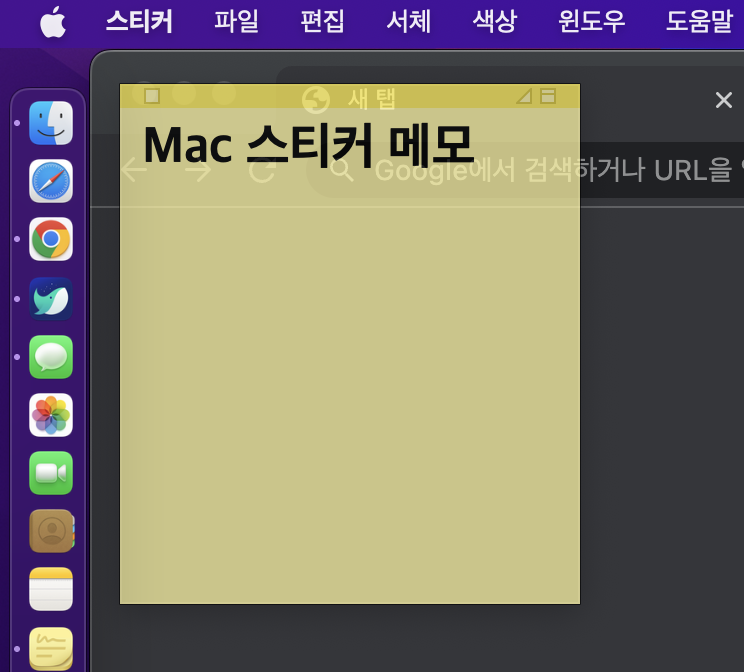Open the 서체 menu

click(409, 22)
